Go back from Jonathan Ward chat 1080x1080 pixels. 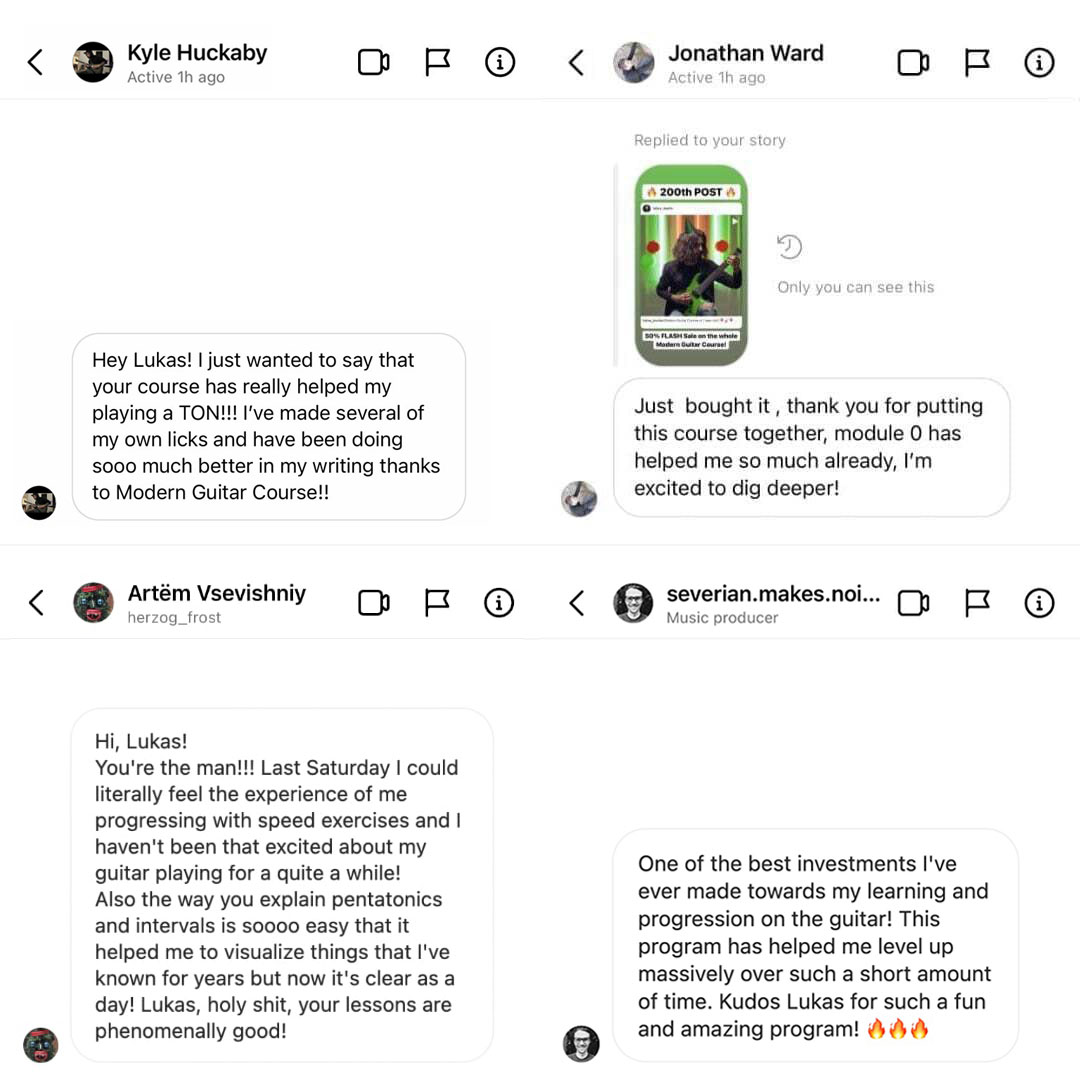click(576, 63)
